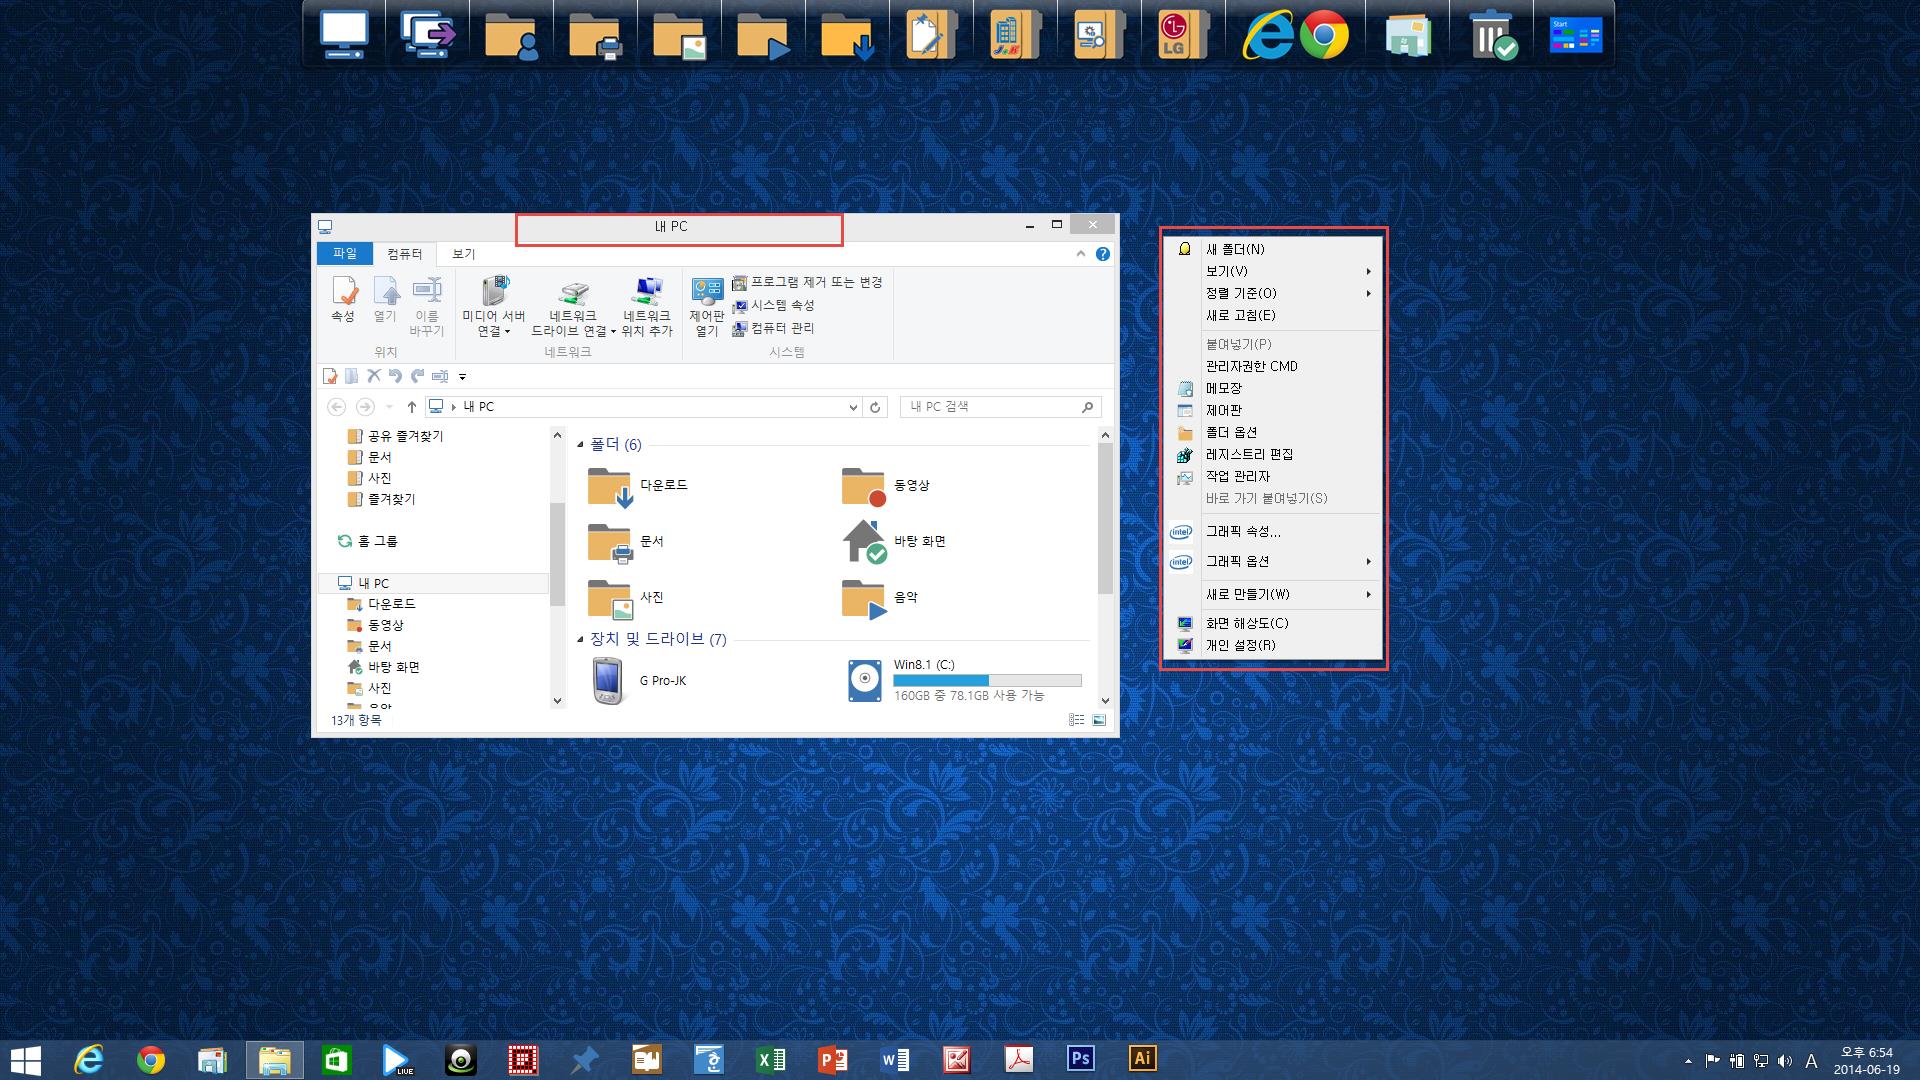Click the Win8.1 (C:) disk usage bar

click(987, 680)
